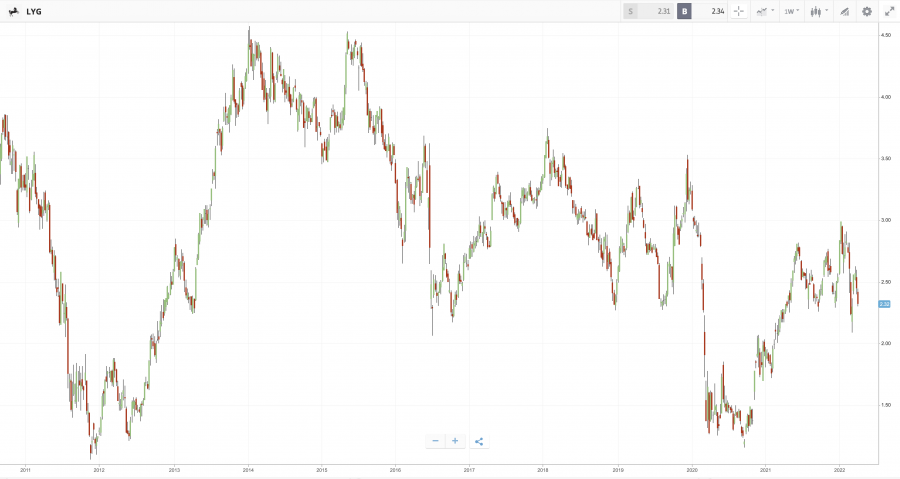Viewport: 900px width, 479px height.
Task: Click the 2014 label on the time axis
Action: coord(248,469)
